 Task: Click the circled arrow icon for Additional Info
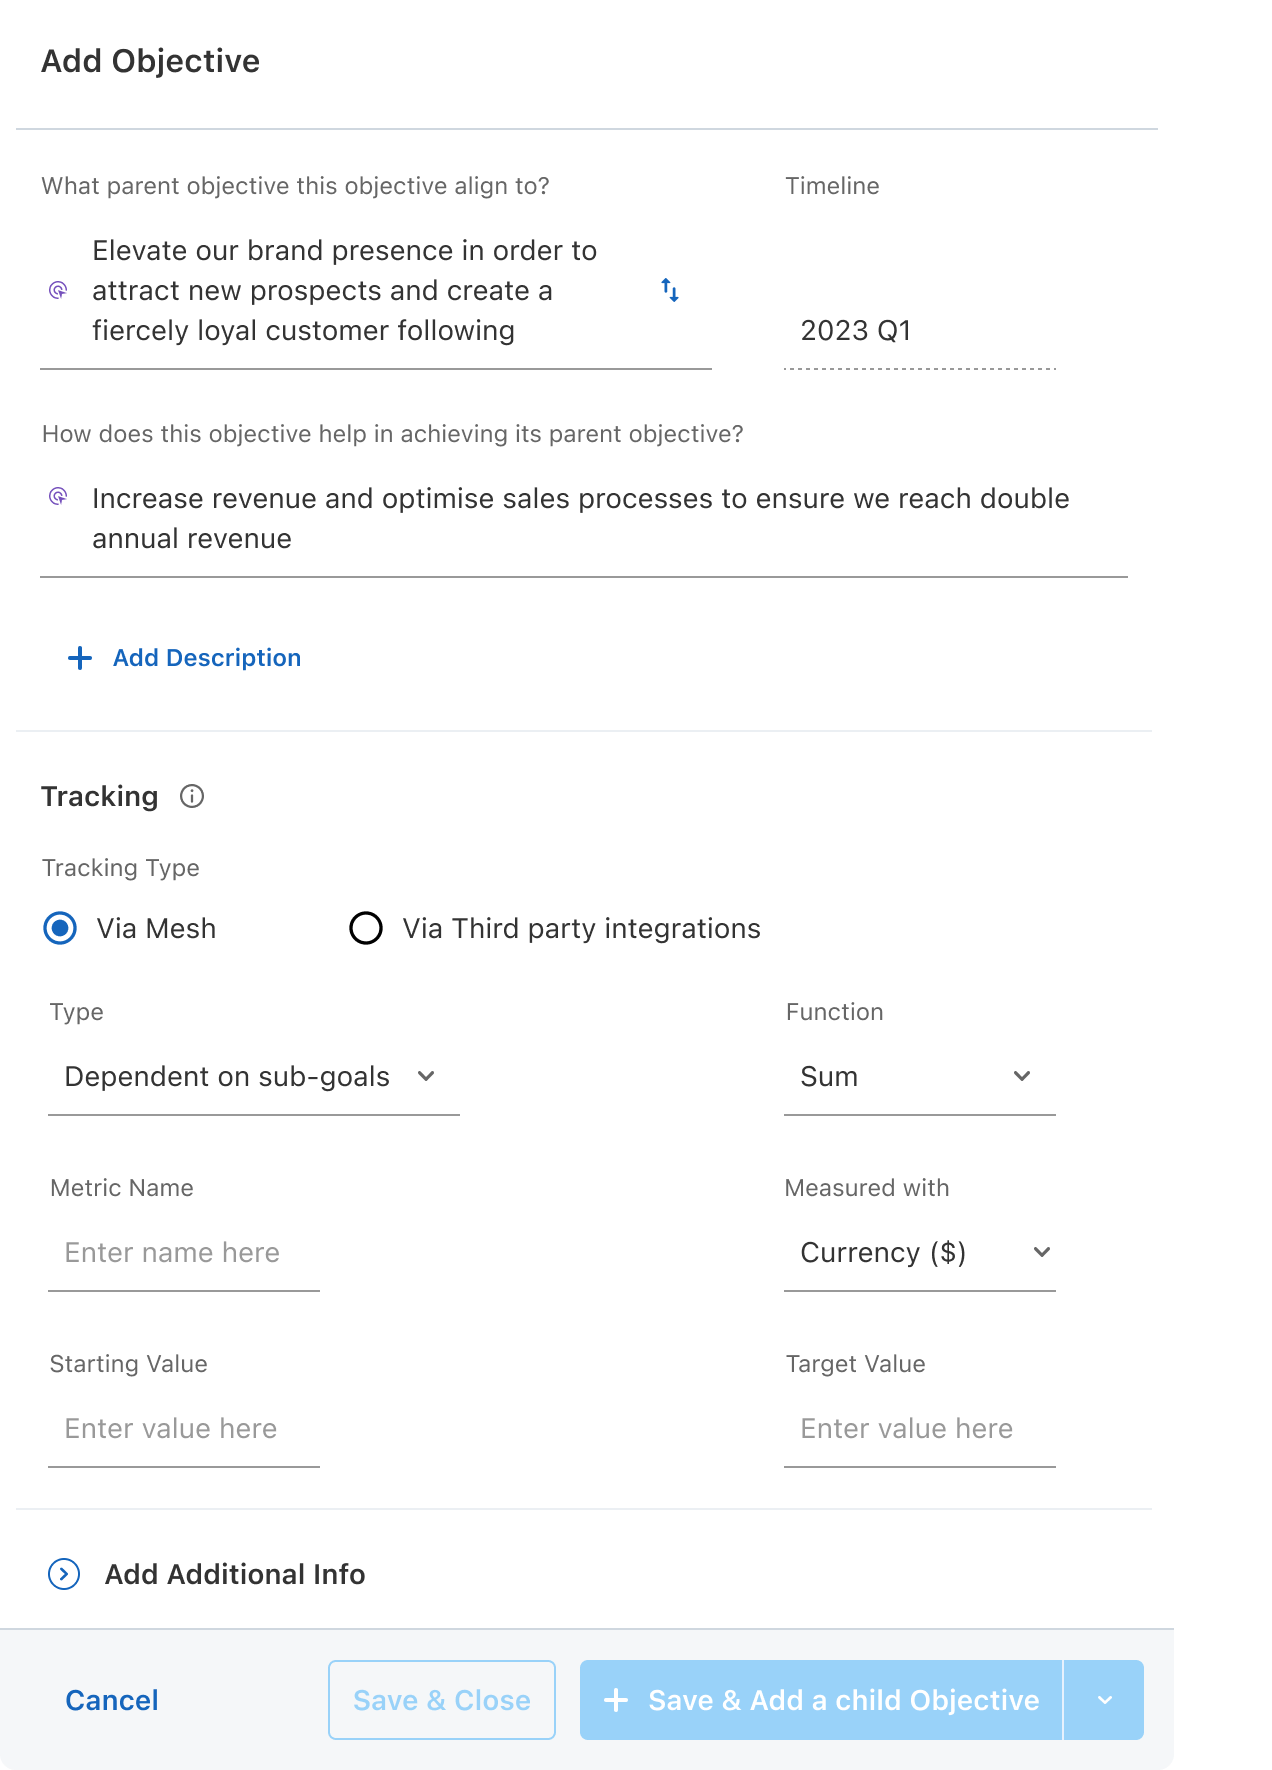click(64, 1574)
